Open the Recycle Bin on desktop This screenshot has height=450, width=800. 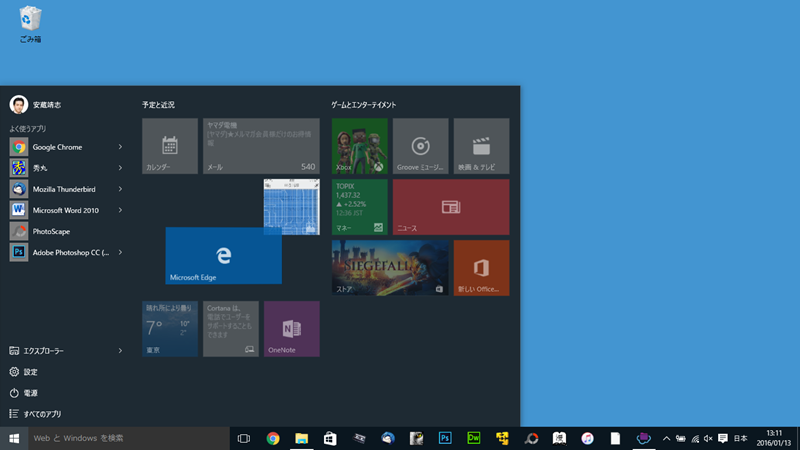[x=30, y=20]
